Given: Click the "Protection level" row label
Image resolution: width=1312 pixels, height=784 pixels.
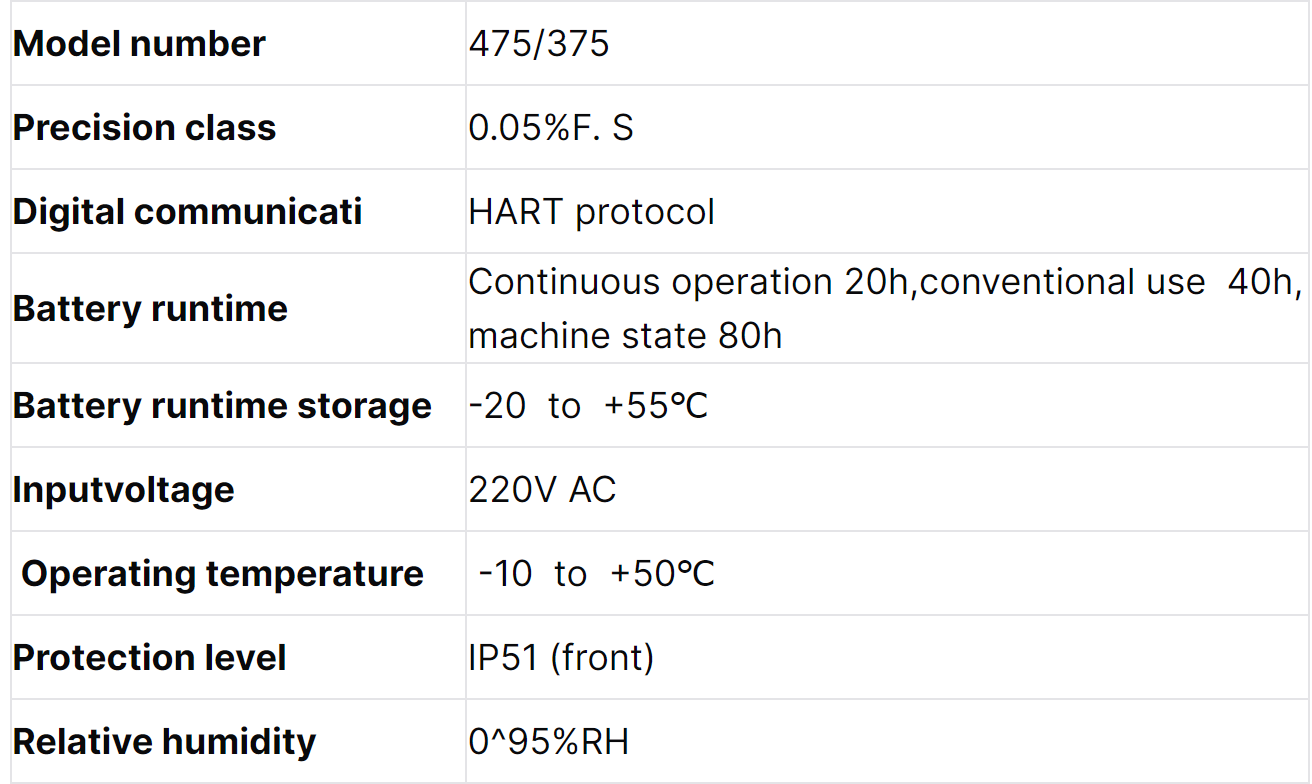Looking at the screenshot, I should coord(149,658).
